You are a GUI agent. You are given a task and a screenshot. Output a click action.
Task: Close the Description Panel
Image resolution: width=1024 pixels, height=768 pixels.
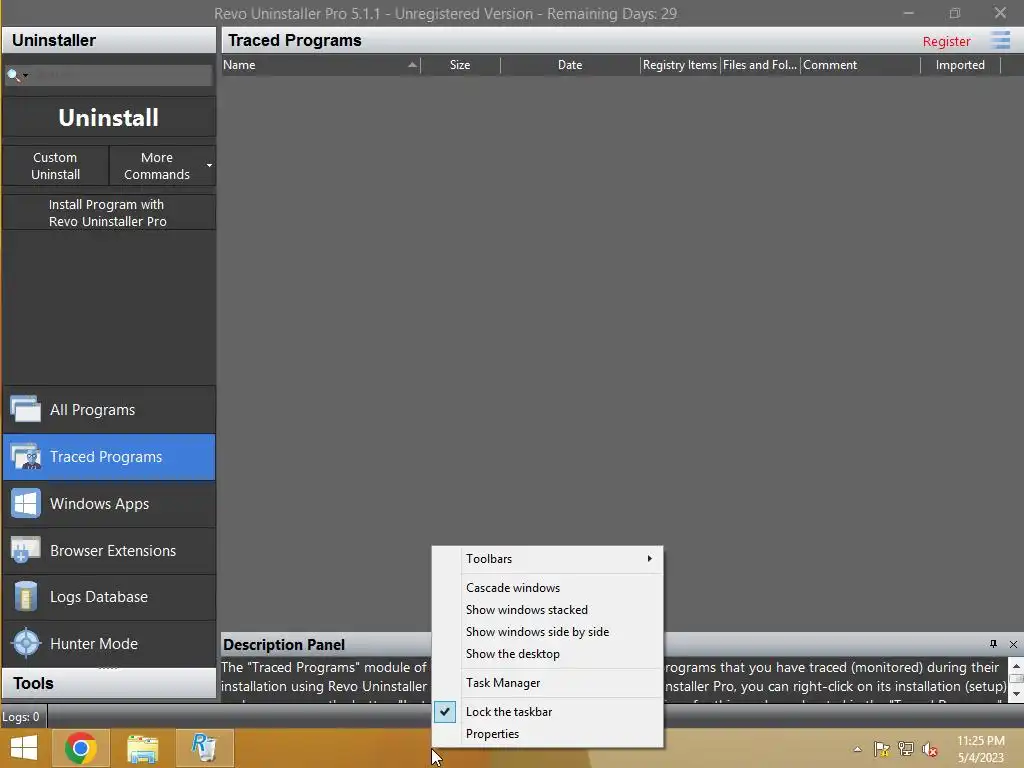(1013, 645)
